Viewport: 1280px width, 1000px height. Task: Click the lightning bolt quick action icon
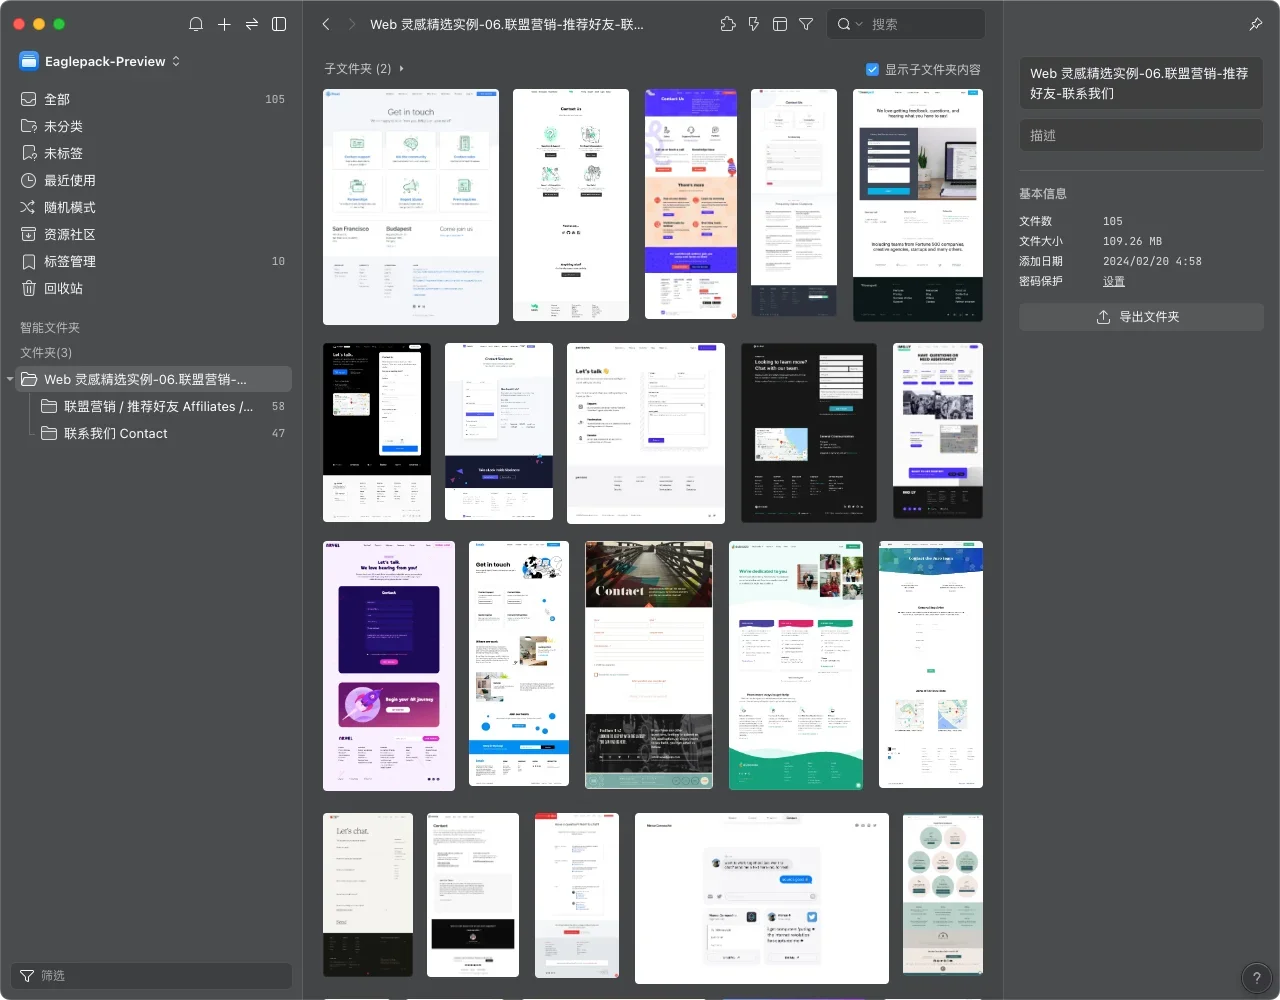(754, 24)
